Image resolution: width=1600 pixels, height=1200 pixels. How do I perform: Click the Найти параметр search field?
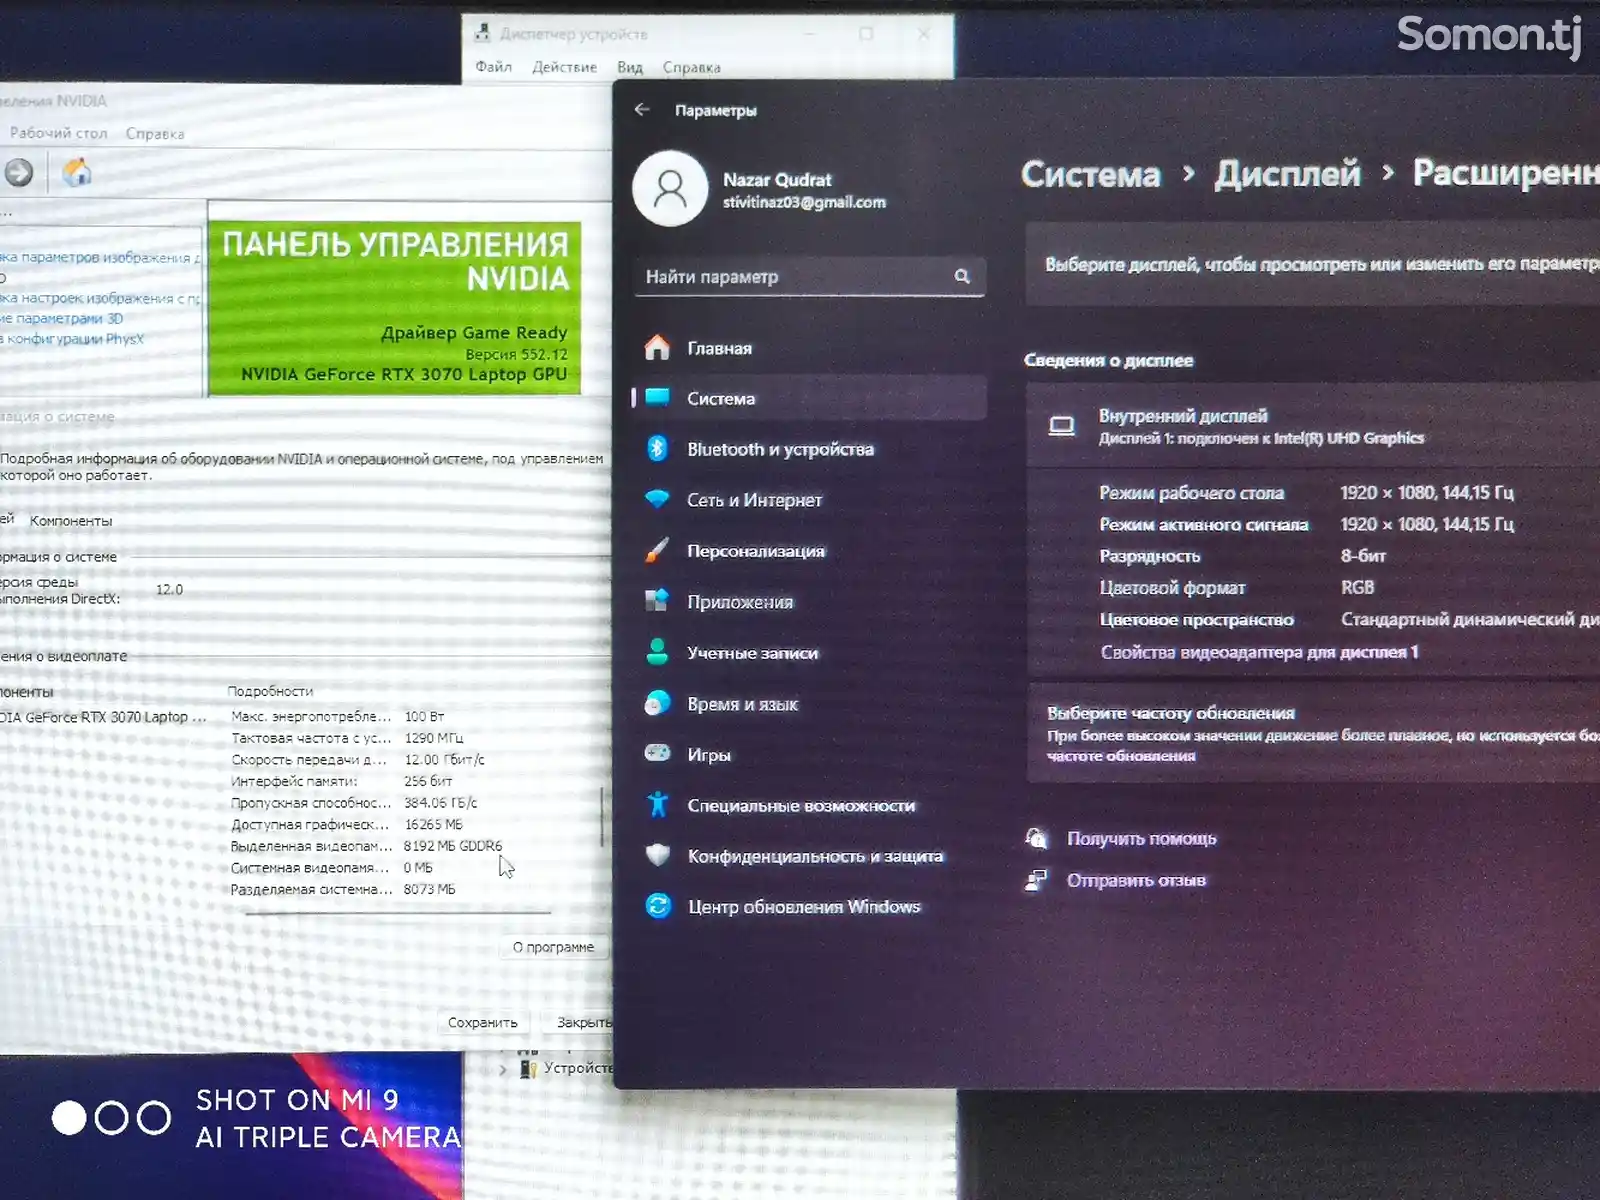810,277
